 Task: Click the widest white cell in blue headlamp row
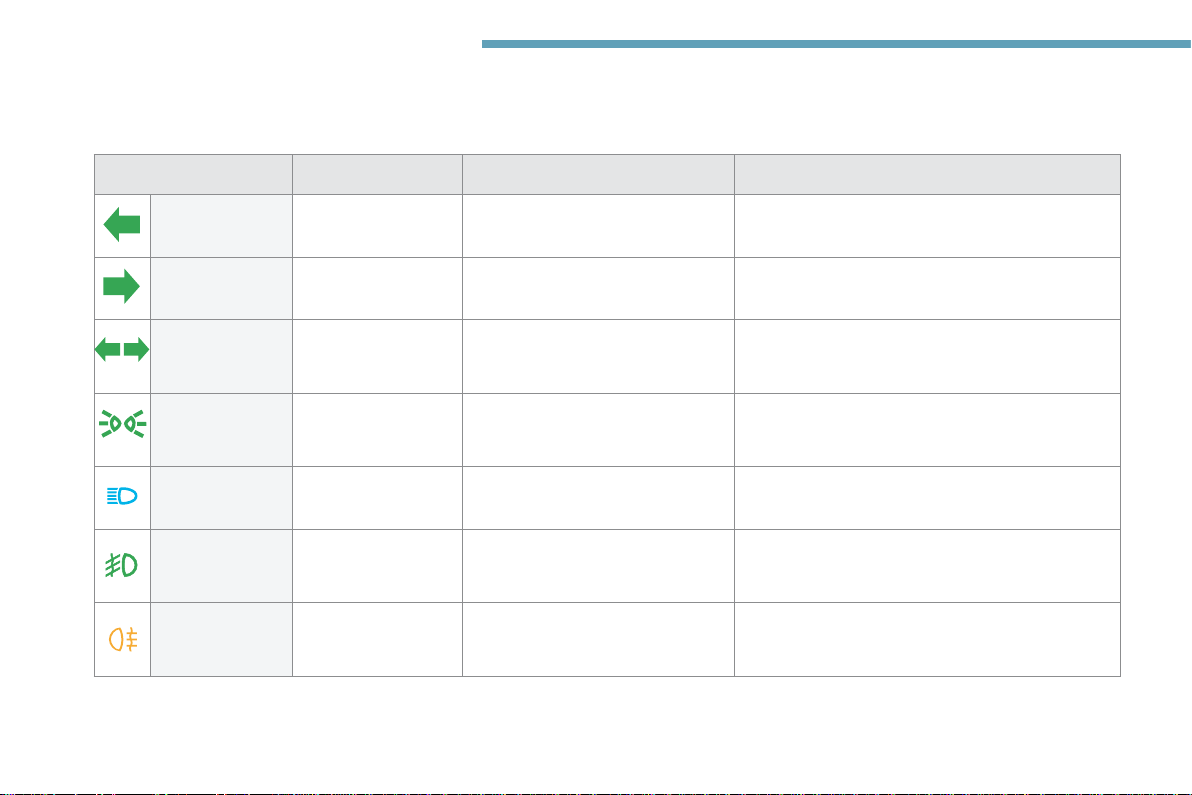click(927, 498)
